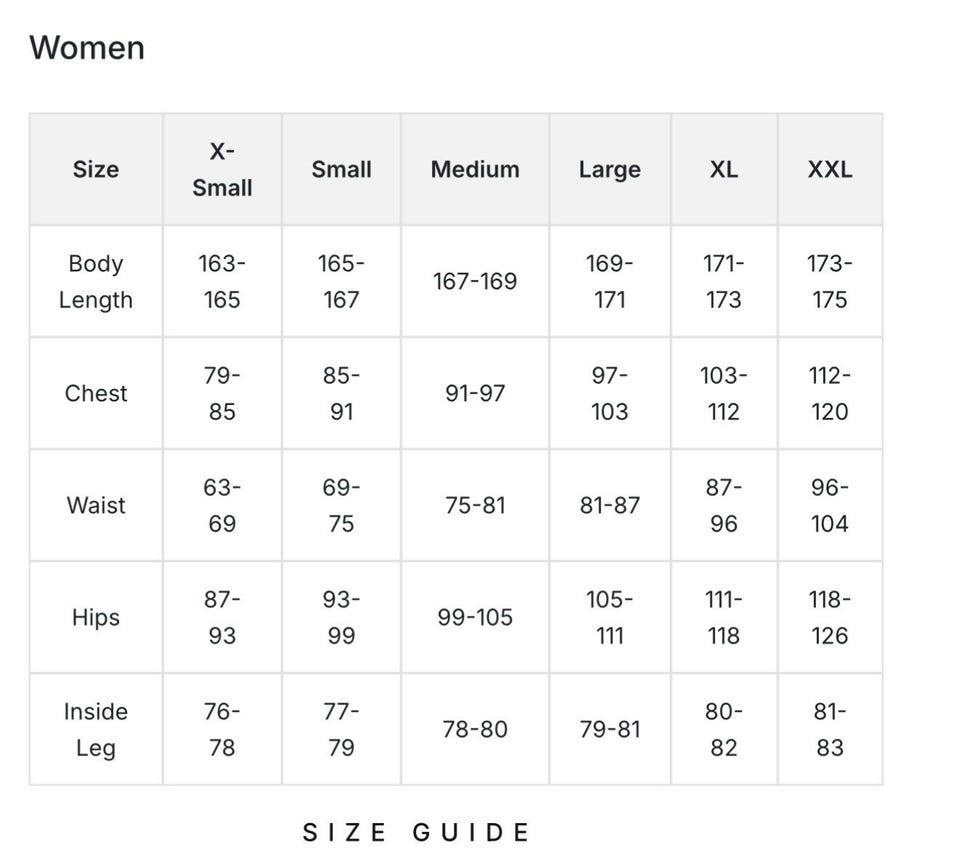Click the Large waist cell 81-87
Image resolution: width=960 pixels, height=858 pixels.
point(609,505)
